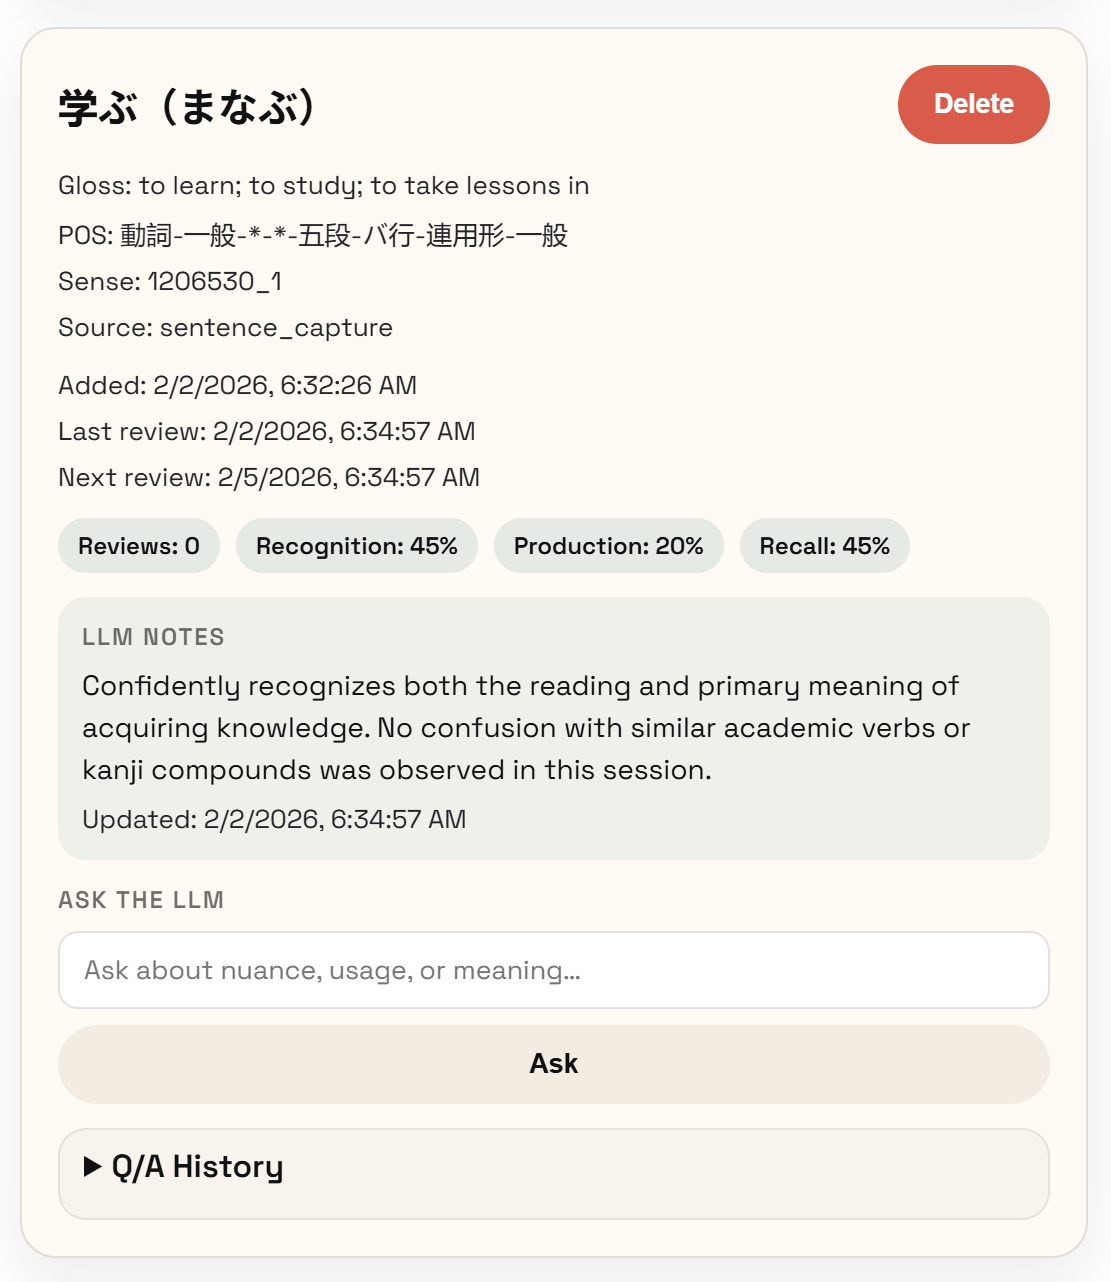Click the Reviews: 0 badge

pyautogui.click(x=138, y=545)
